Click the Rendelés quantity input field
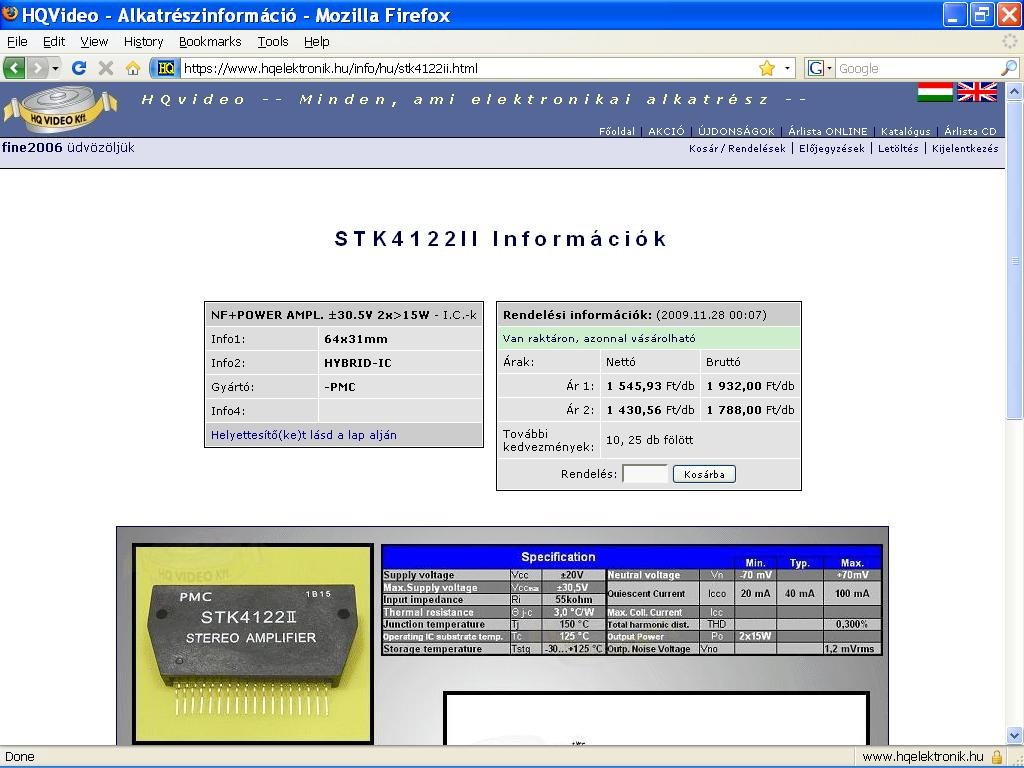The width and height of the screenshot is (1024, 768). (645, 474)
